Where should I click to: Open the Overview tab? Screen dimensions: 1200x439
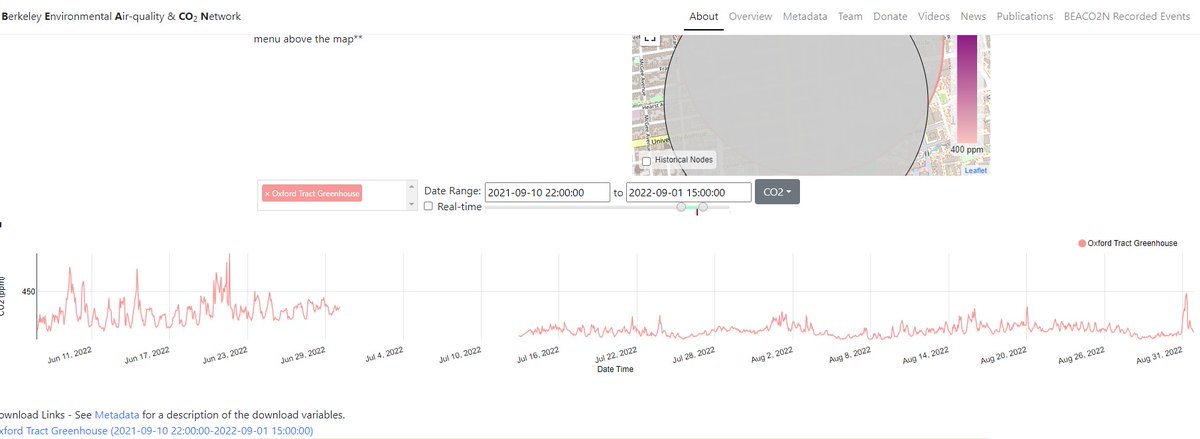pos(750,16)
